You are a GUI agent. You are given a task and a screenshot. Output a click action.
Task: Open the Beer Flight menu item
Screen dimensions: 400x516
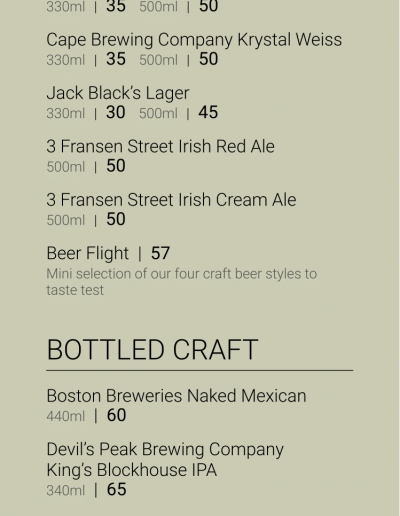tap(87, 253)
